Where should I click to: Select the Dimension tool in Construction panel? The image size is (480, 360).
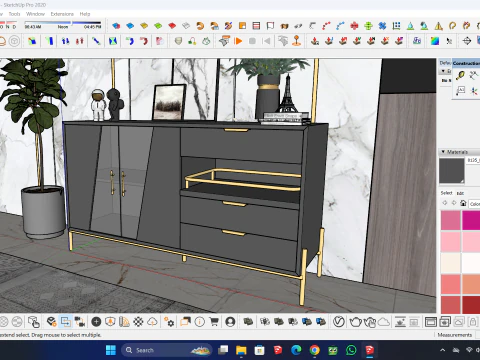point(474,76)
